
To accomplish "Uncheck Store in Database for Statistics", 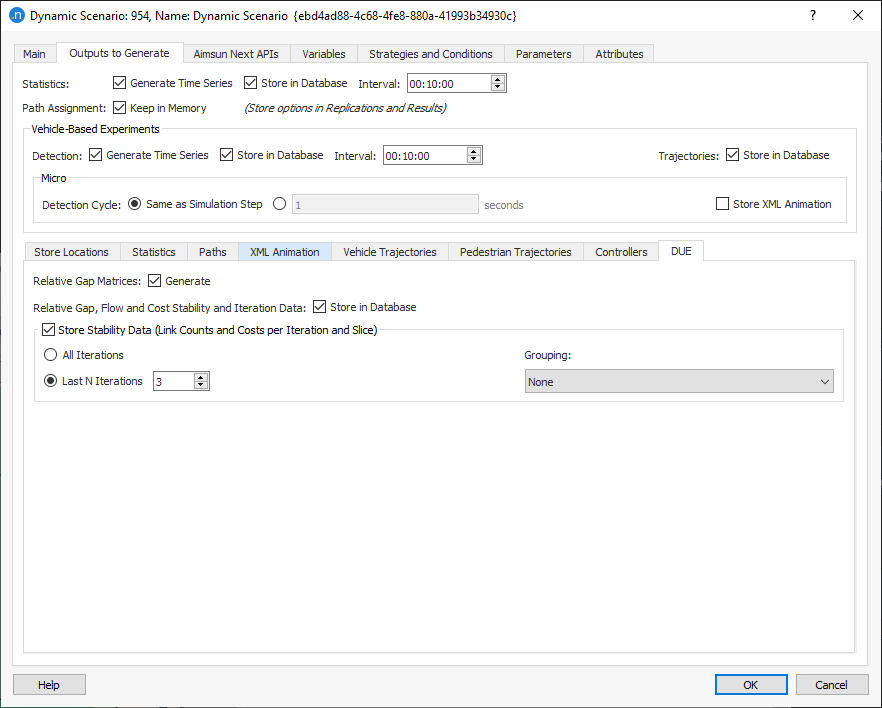I will [250, 83].
